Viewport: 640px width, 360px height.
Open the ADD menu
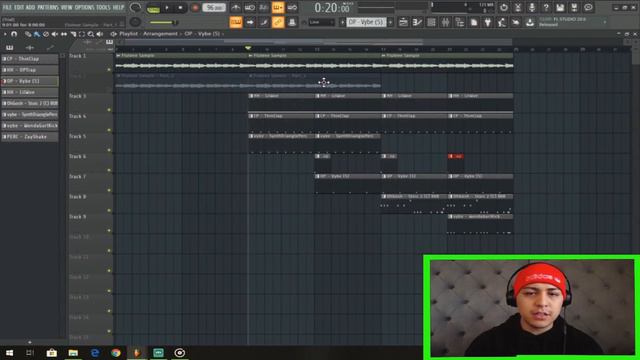click(x=31, y=7)
